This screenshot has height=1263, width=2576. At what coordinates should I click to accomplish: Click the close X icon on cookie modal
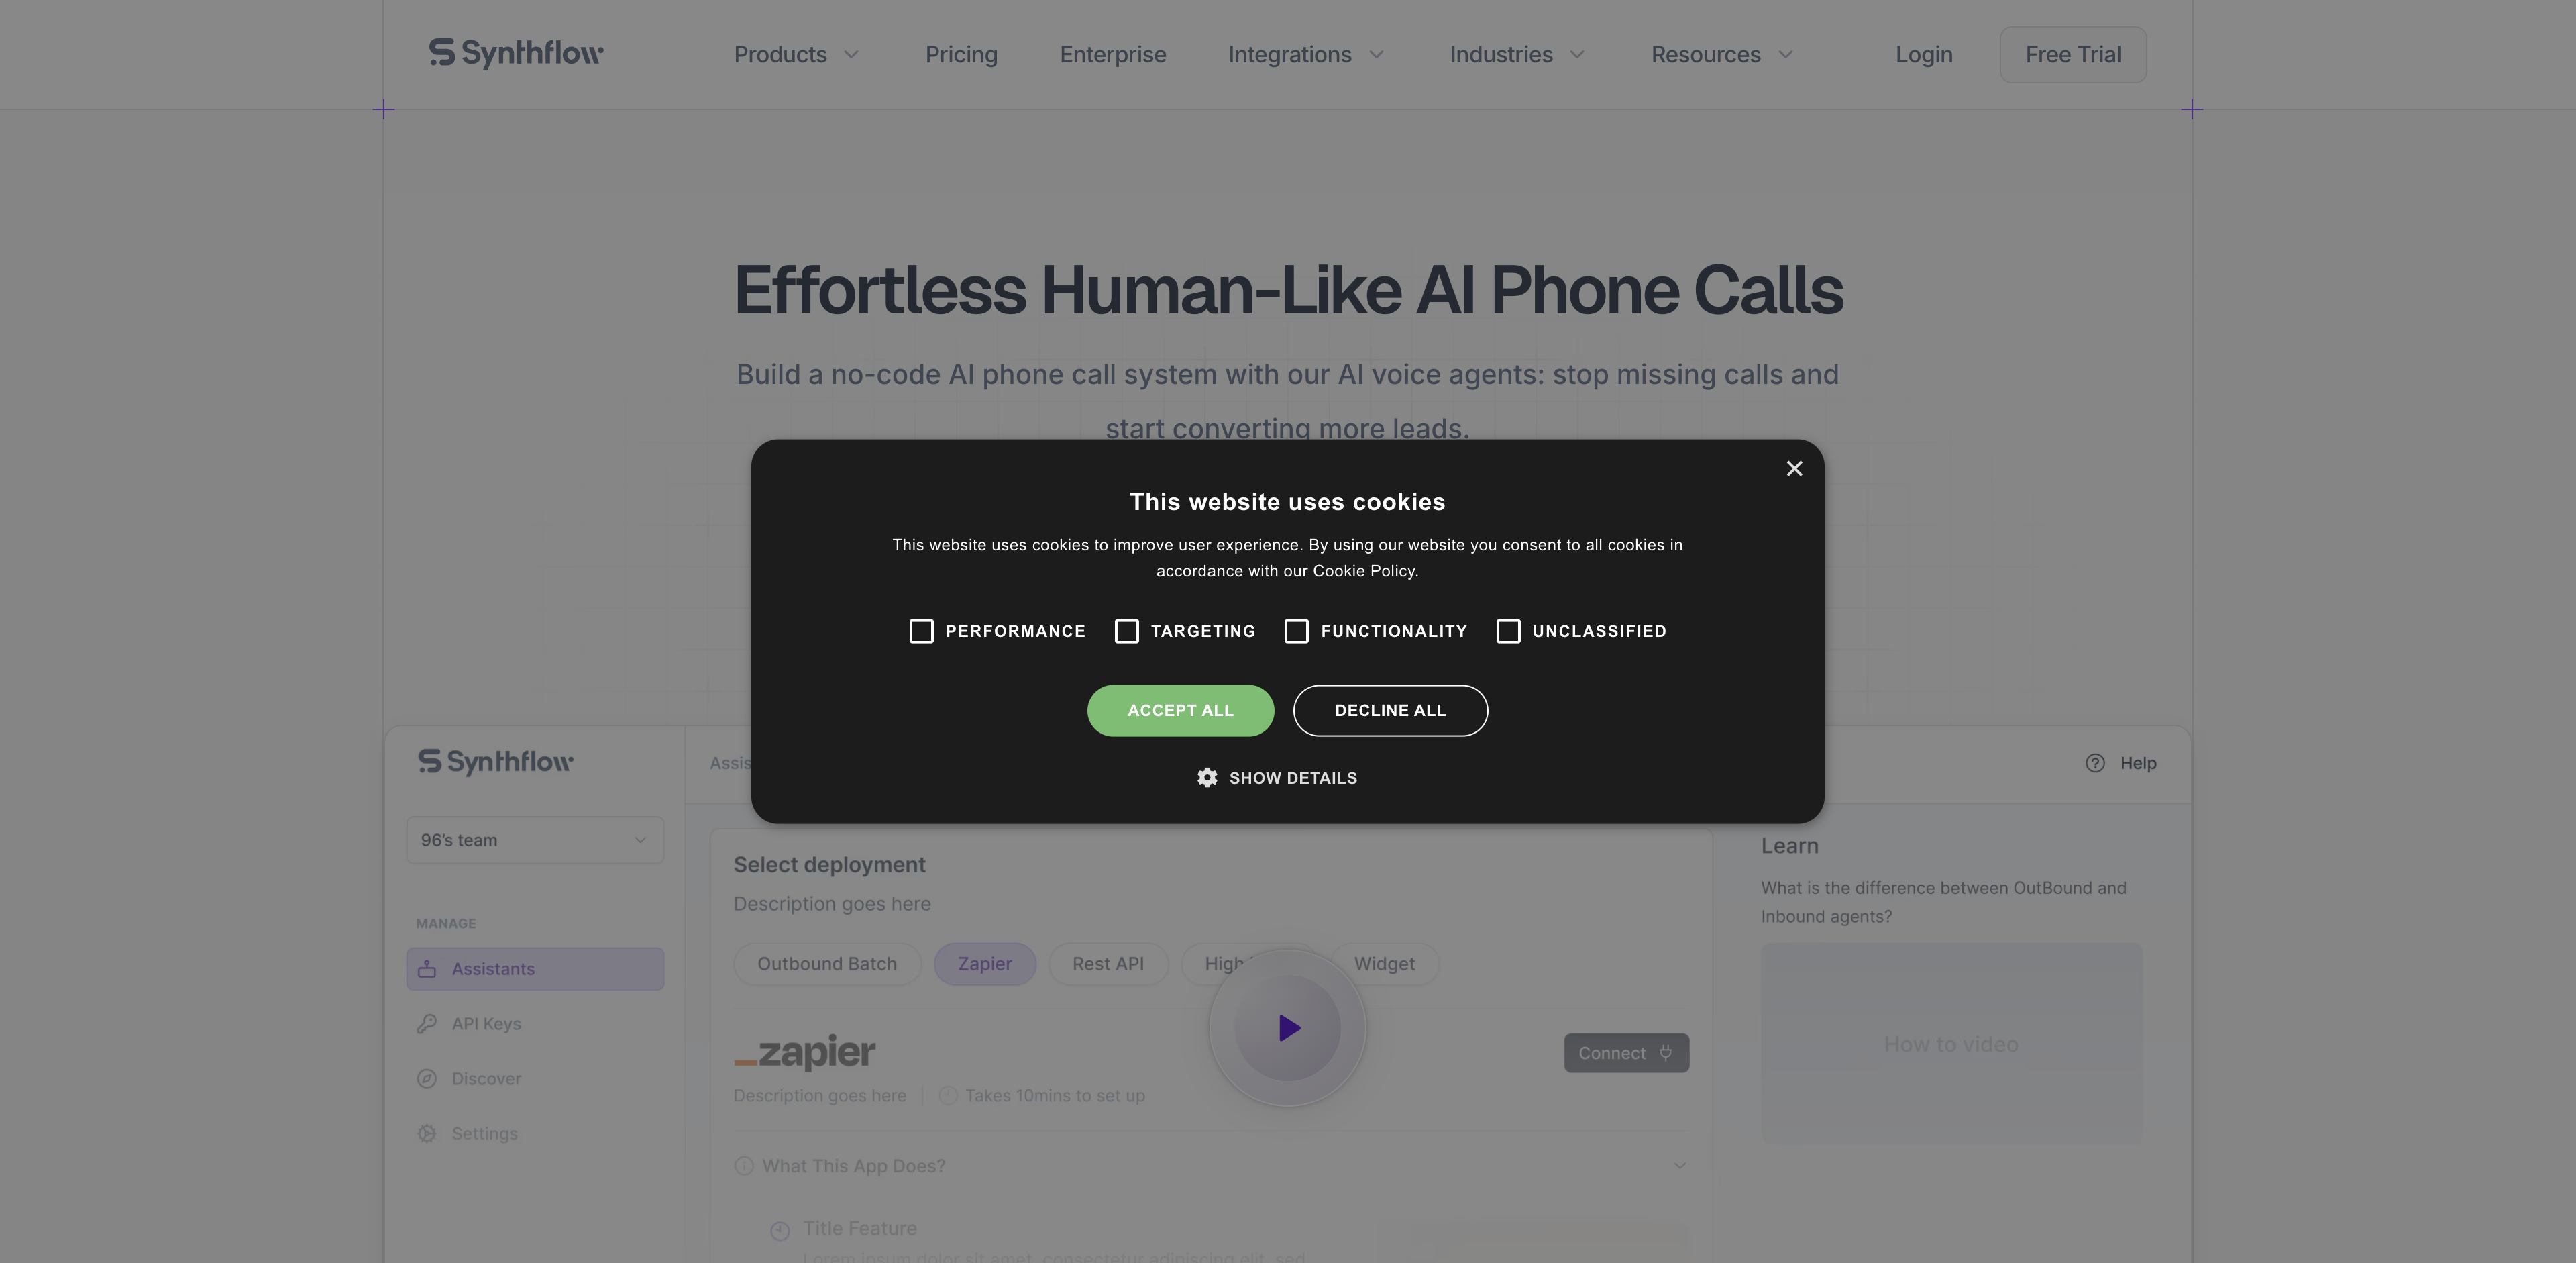tap(1792, 468)
